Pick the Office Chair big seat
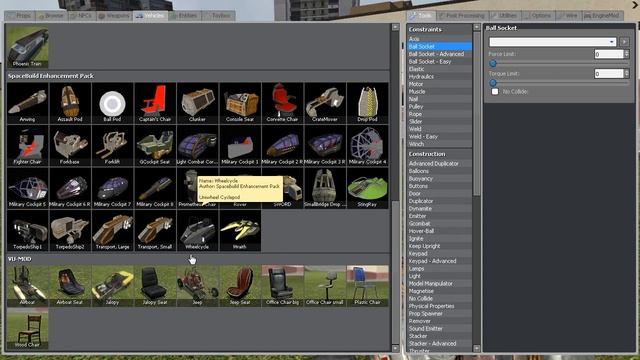The image size is (640, 360). (282, 286)
